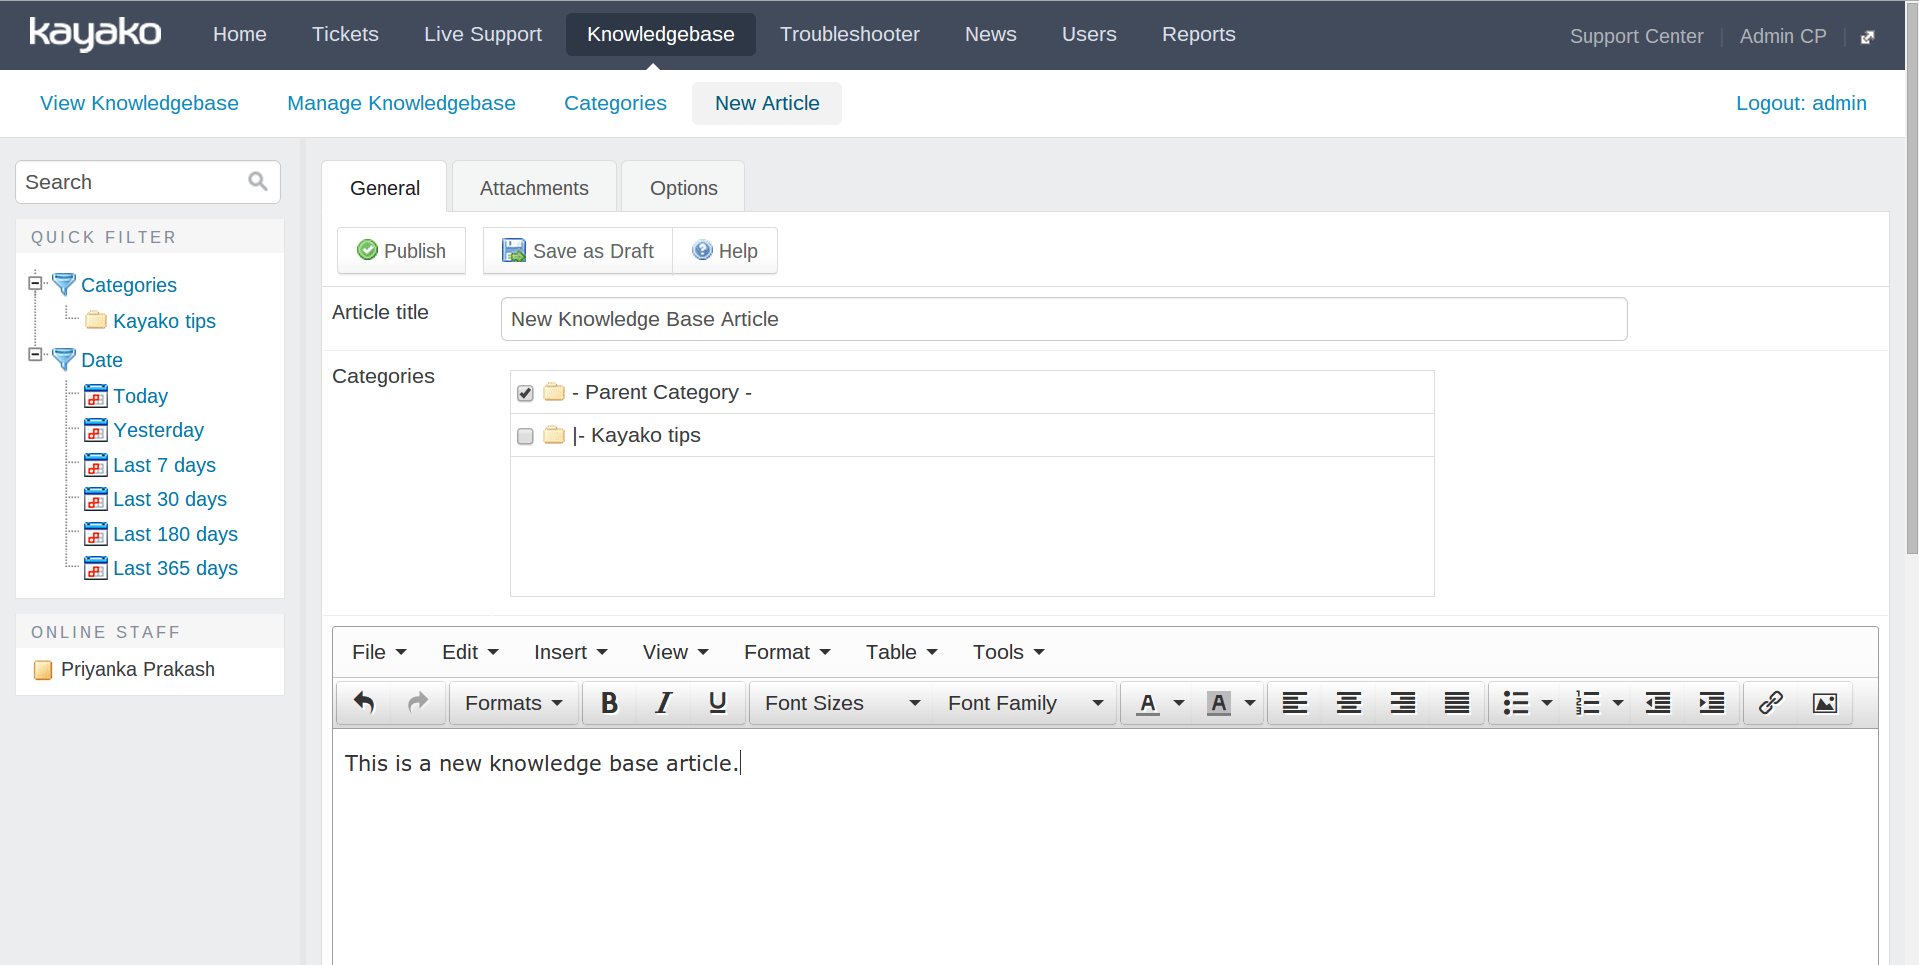Click the folder icon beside Kayako tips category row
The width and height of the screenshot is (1919, 965).
click(x=554, y=435)
